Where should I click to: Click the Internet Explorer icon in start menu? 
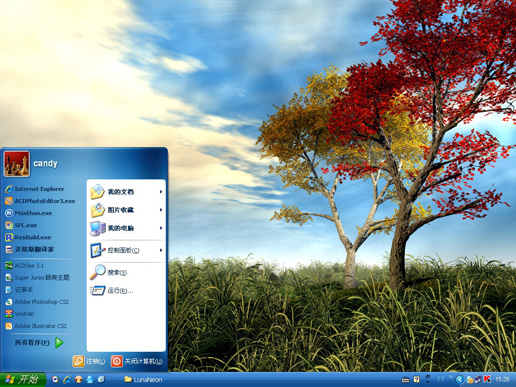[9, 189]
